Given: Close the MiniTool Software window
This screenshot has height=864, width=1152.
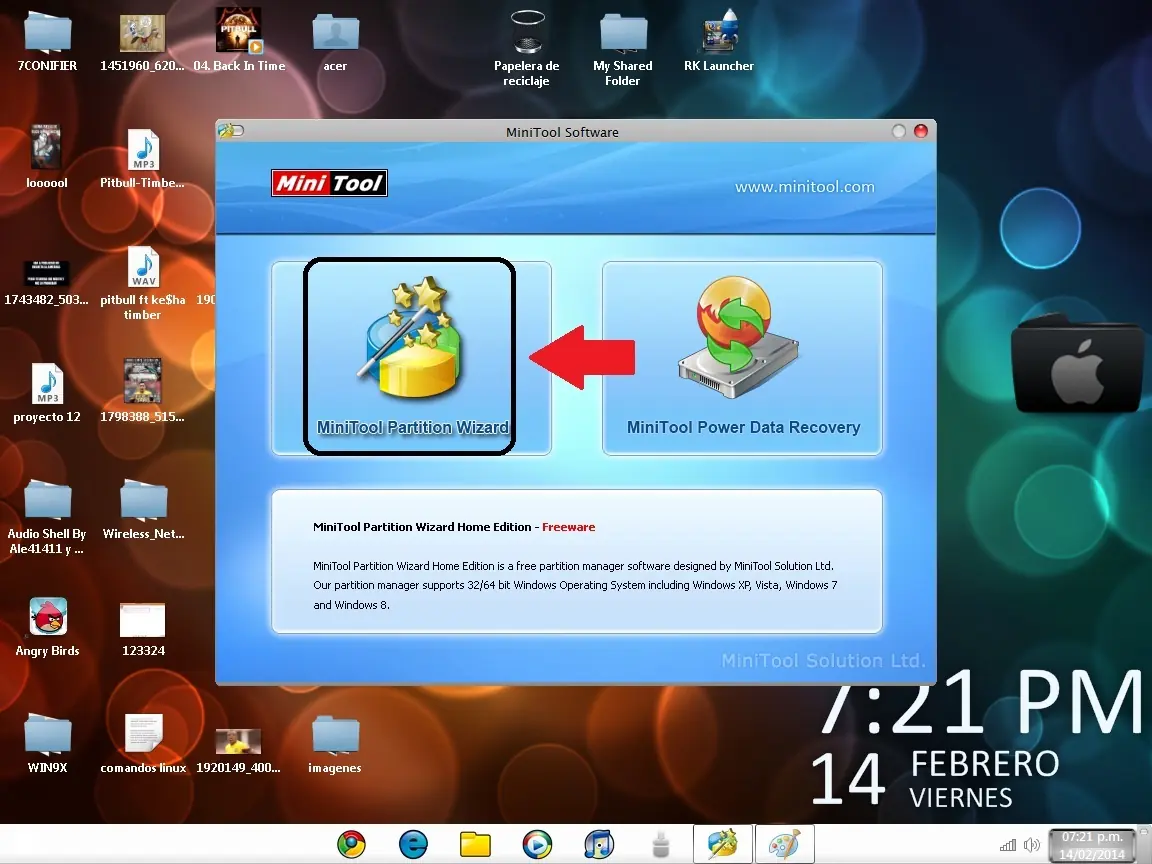Looking at the screenshot, I should (921, 131).
